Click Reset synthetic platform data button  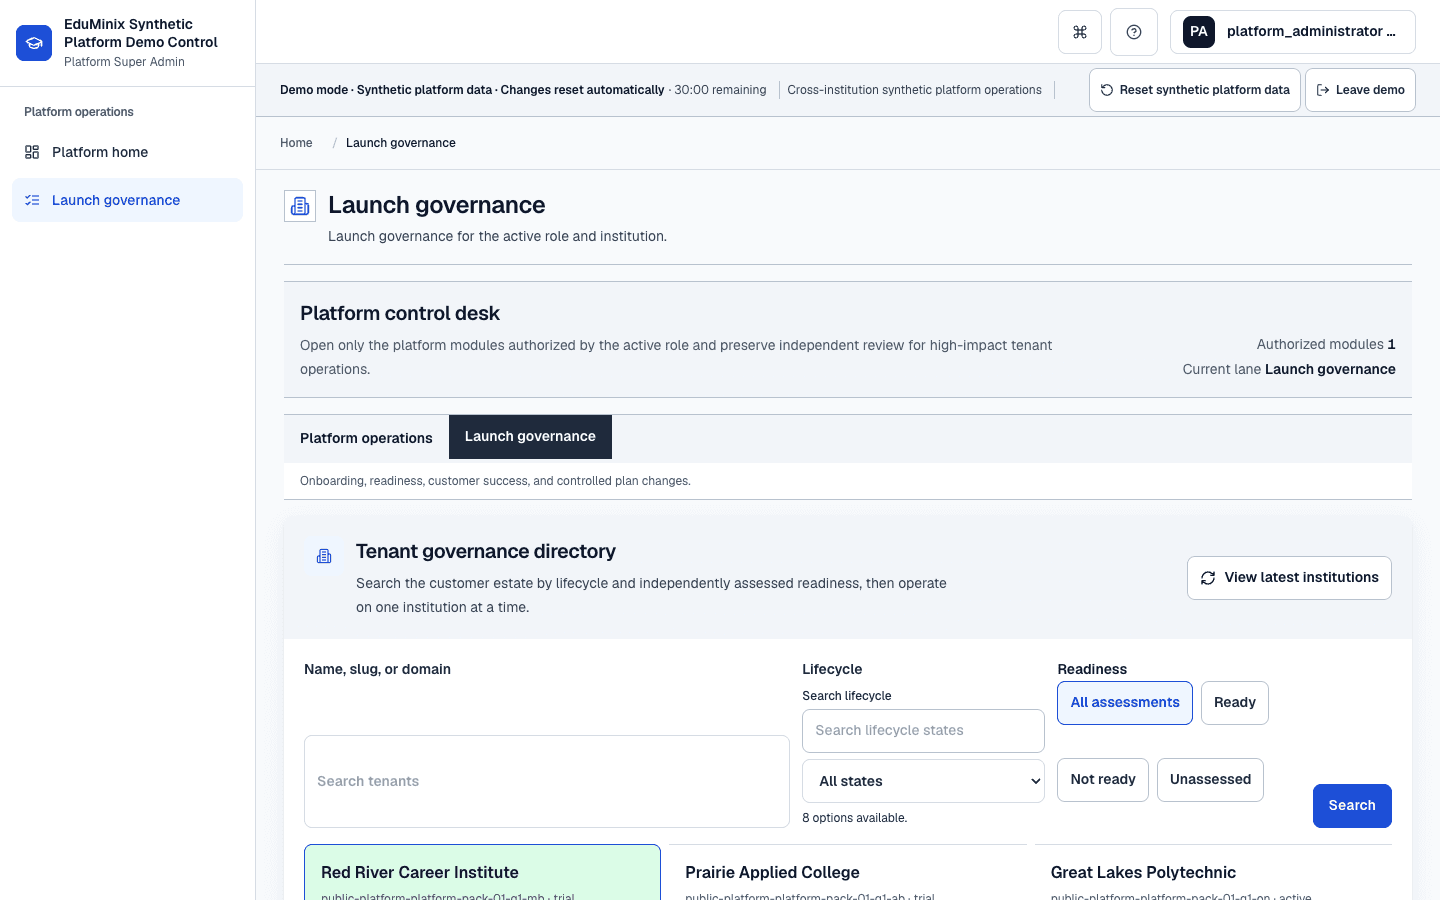(1195, 90)
